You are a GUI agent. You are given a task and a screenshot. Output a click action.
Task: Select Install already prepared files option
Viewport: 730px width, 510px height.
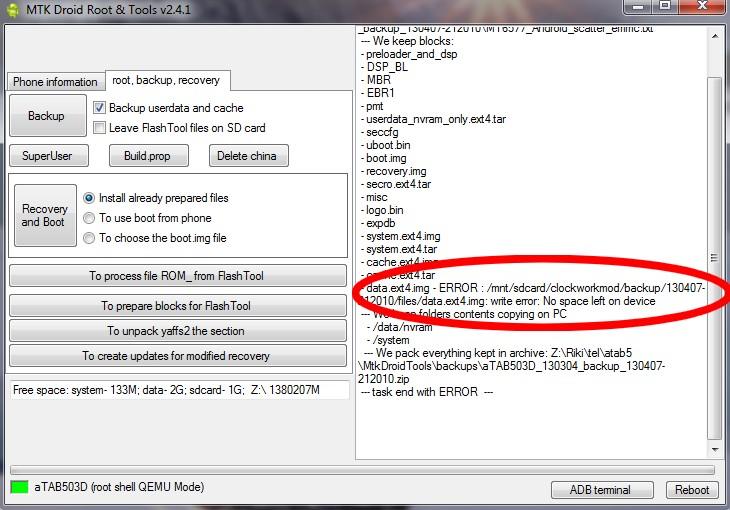click(89, 198)
